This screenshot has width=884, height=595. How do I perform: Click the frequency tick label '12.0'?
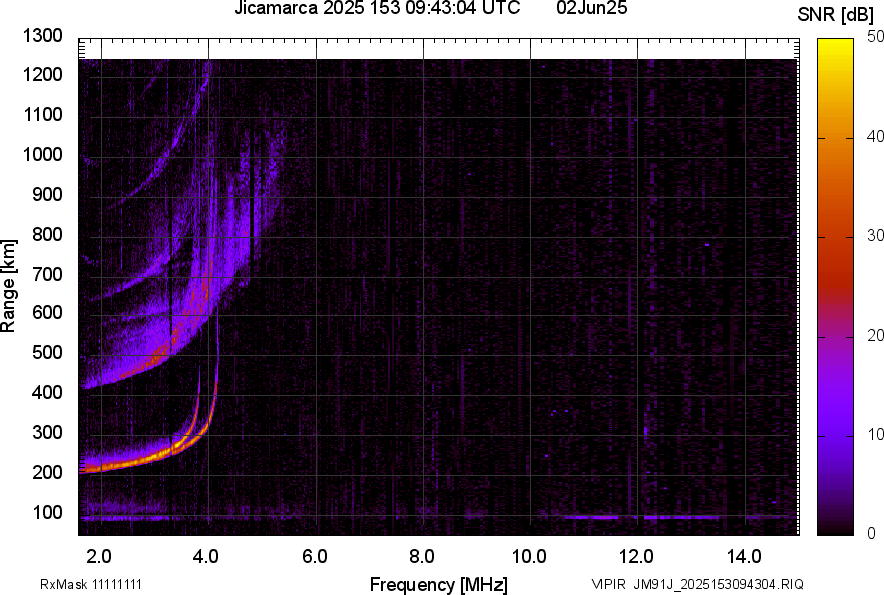click(x=636, y=557)
